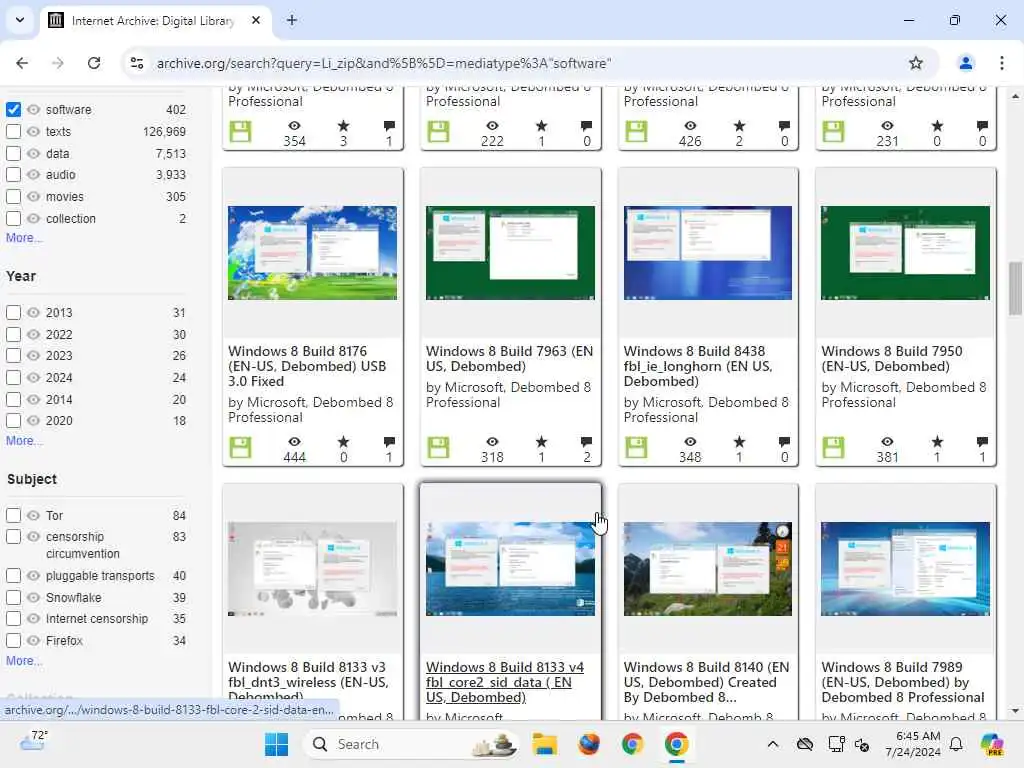1024x768 pixels.
Task: Open Windows 8 Build 7950 title link
Action: click(x=891, y=359)
